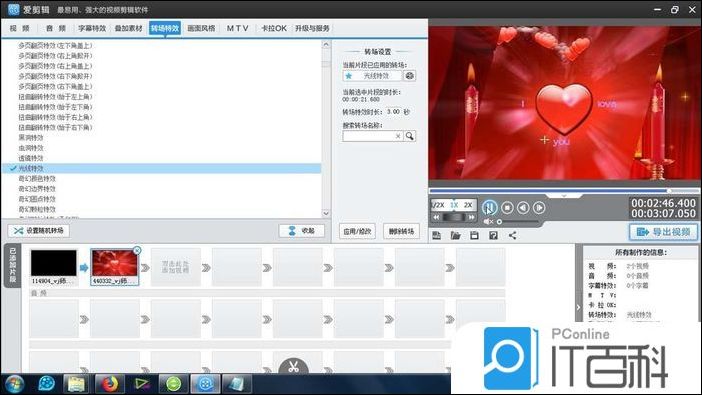Collapse the production info panel arrow
The width and height of the screenshot is (702, 395).
[x=578, y=307]
